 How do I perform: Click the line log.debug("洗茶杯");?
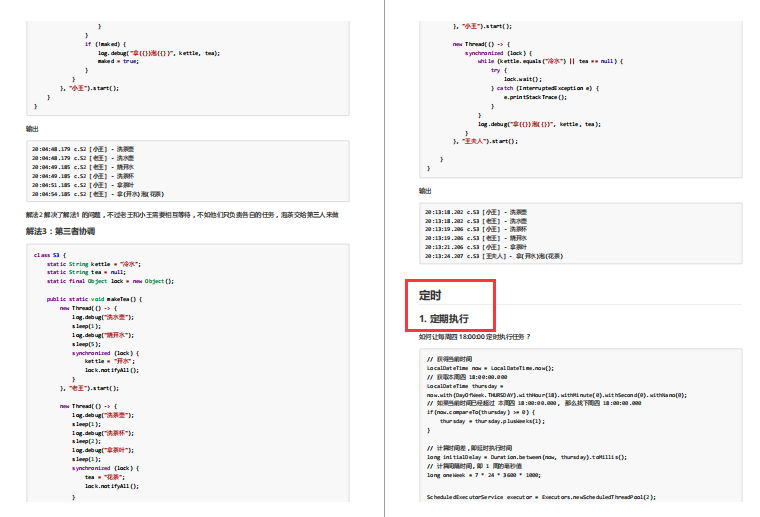103,433
